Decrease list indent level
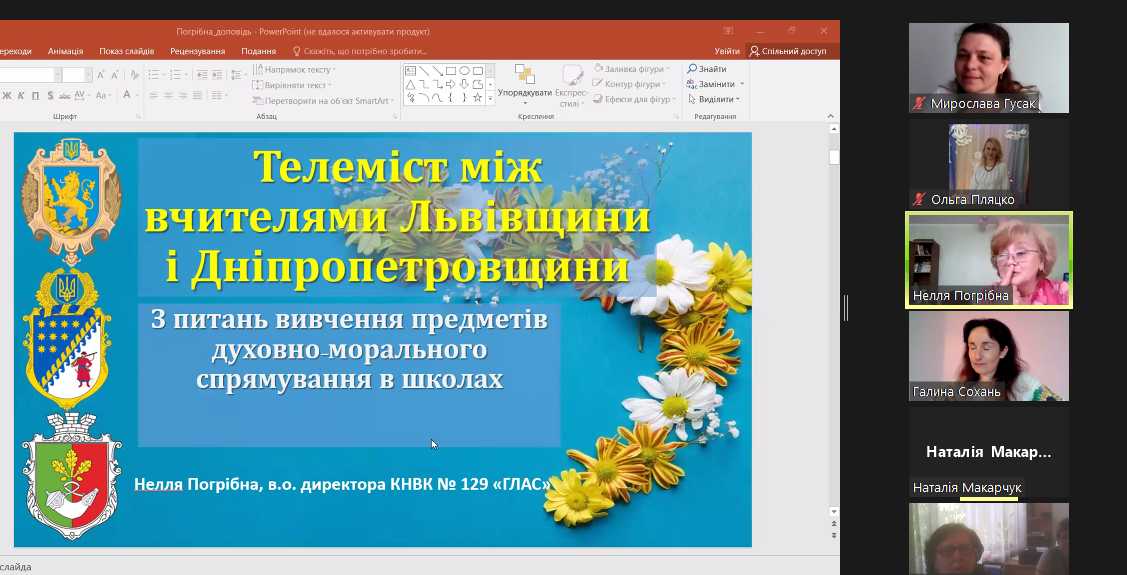This screenshot has height=575, width=1127. [202, 75]
